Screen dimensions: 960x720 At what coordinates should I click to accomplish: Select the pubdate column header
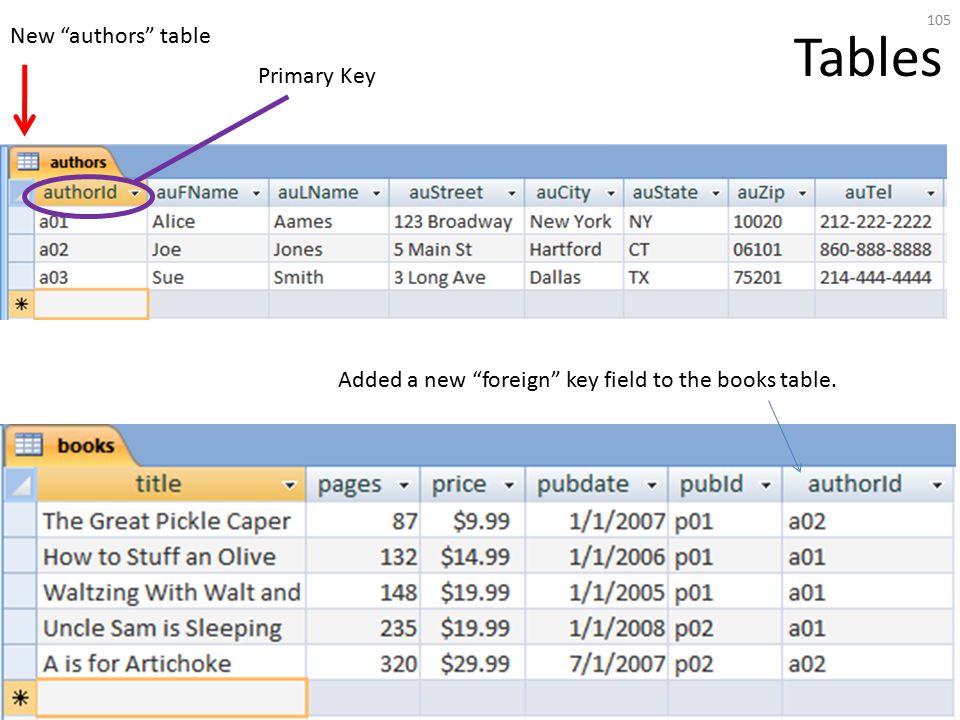(x=596, y=484)
